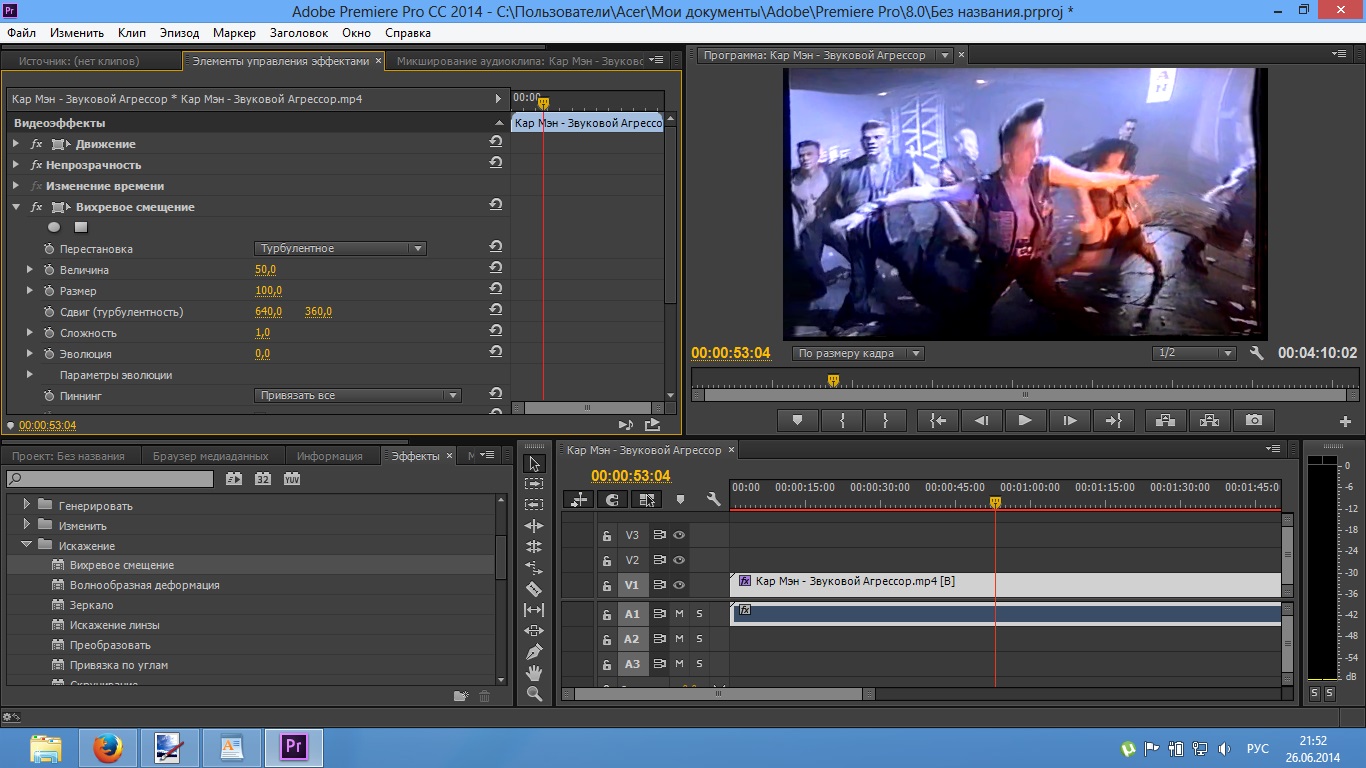The image size is (1366, 768).
Task: Select the Slip tool
Action: pyautogui.click(x=534, y=610)
